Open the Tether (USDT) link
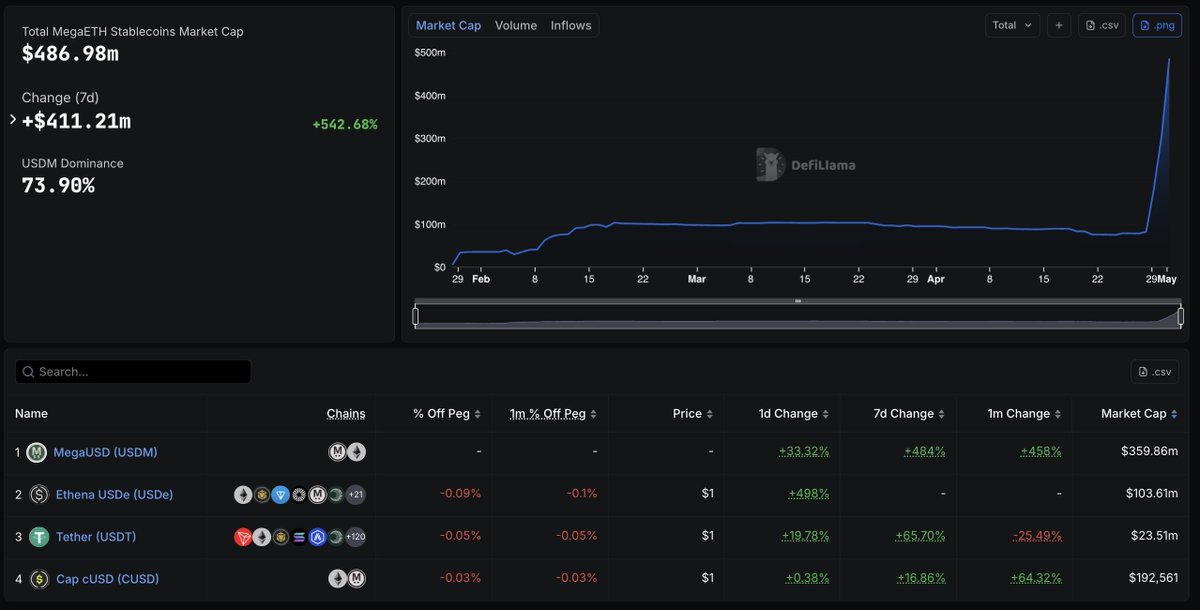The height and width of the screenshot is (610, 1200). 95,537
